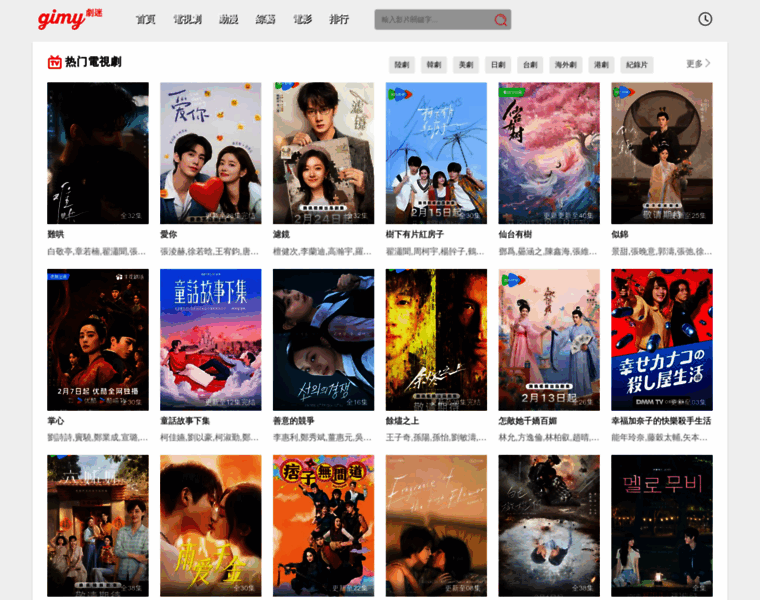Open the 濾鏡 poster thumbnail

point(323,153)
